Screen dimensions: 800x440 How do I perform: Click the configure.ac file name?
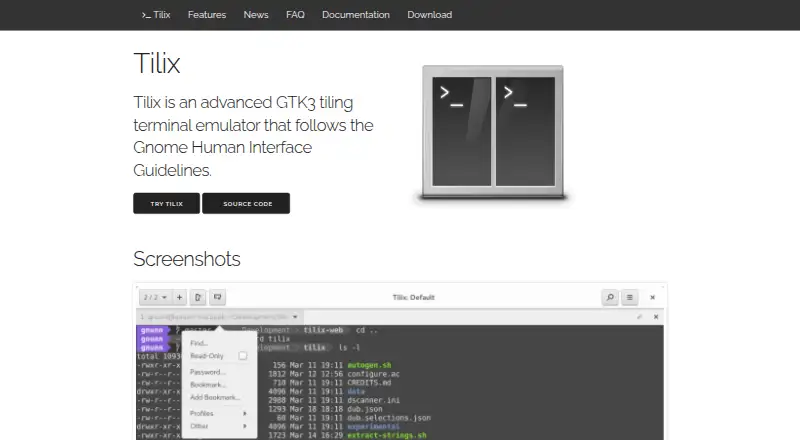click(373, 374)
